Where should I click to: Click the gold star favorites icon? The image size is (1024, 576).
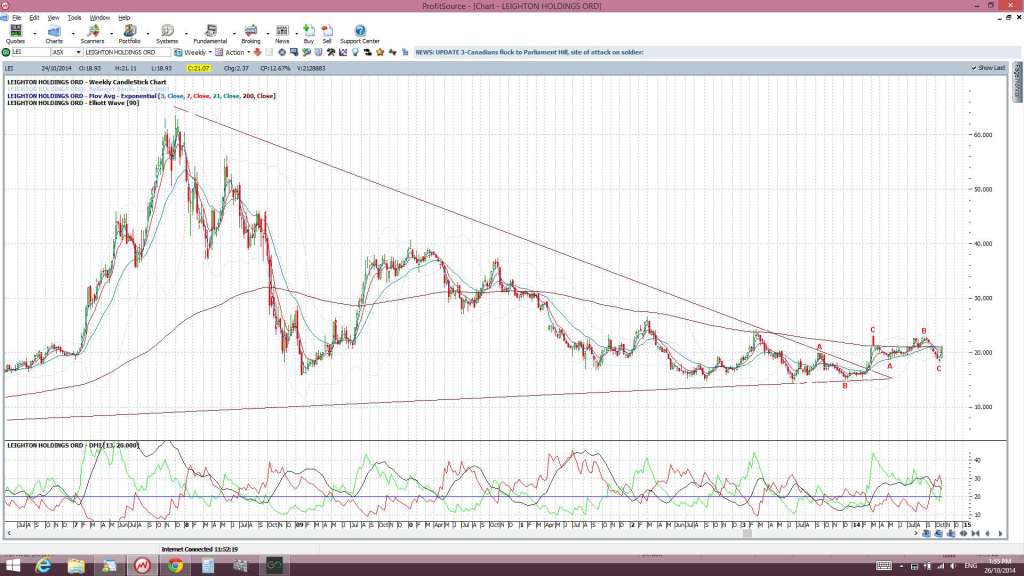tap(380, 52)
